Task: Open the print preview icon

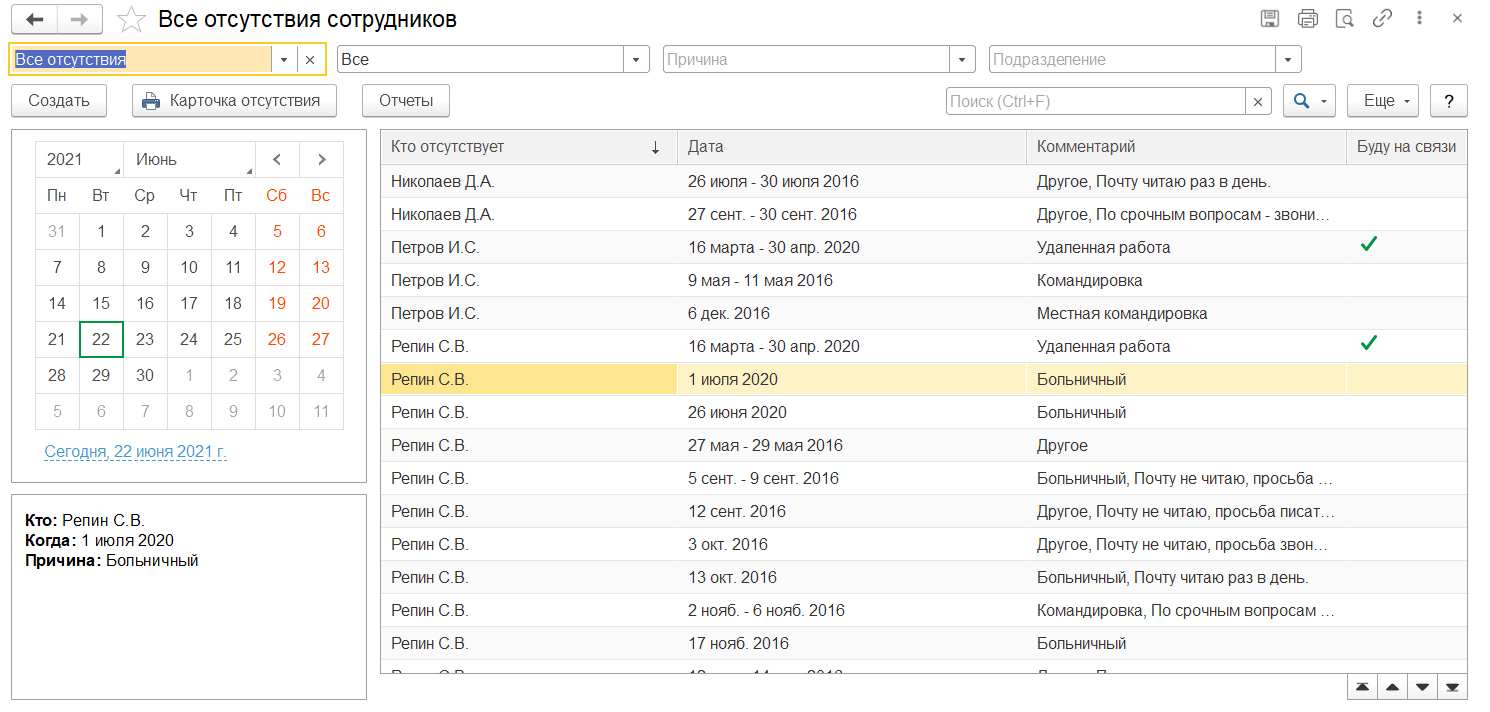Action: 1345,19
